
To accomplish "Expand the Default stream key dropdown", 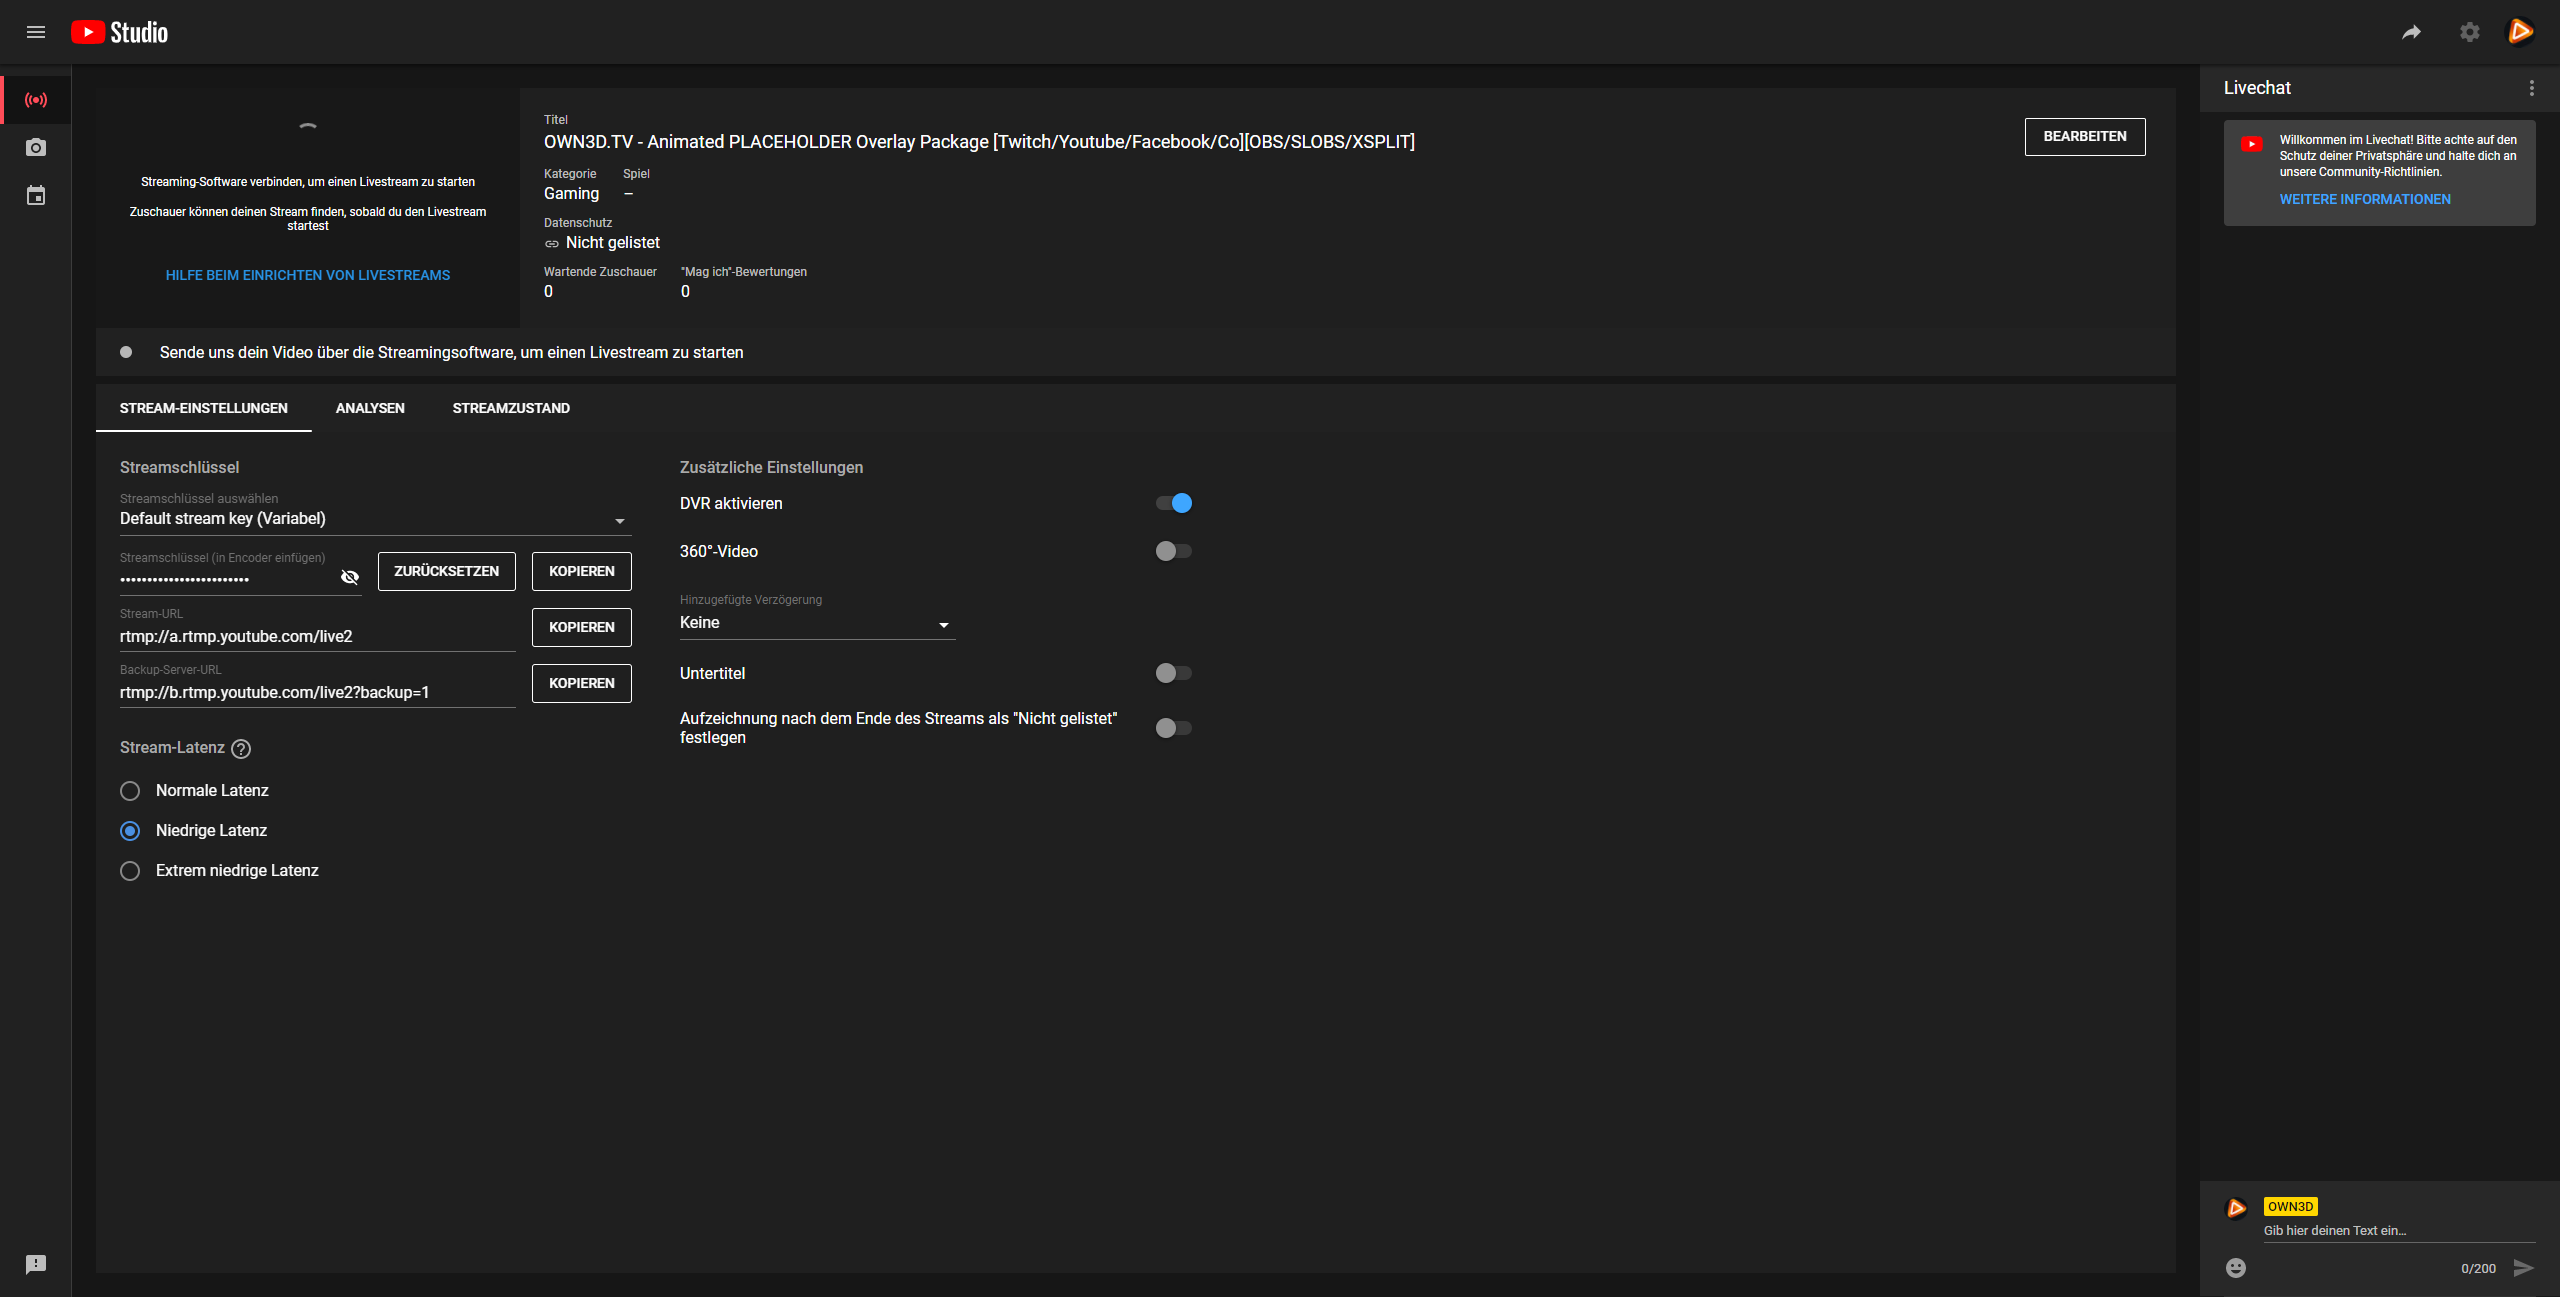I will [x=374, y=519].
